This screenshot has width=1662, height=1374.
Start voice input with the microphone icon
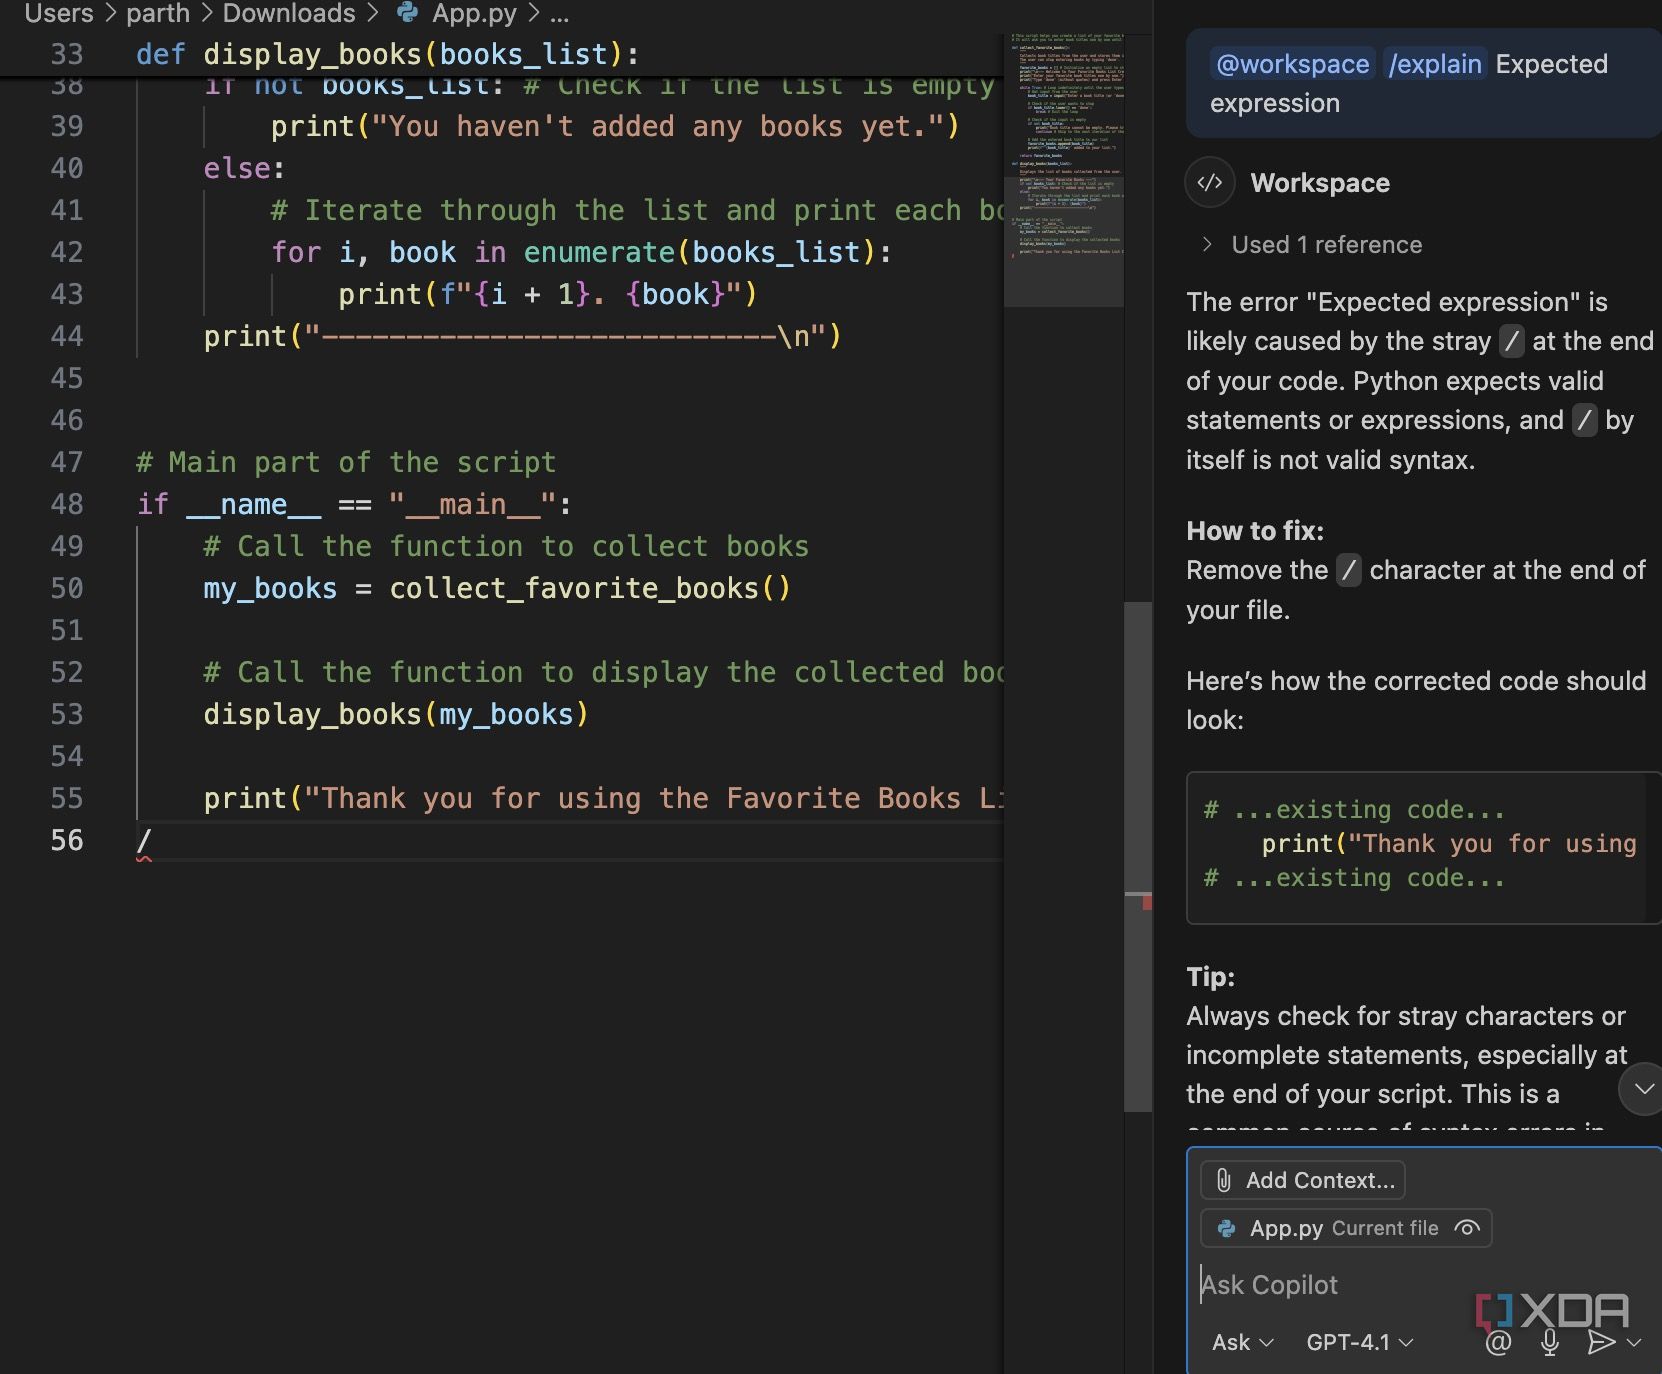1550,1342
